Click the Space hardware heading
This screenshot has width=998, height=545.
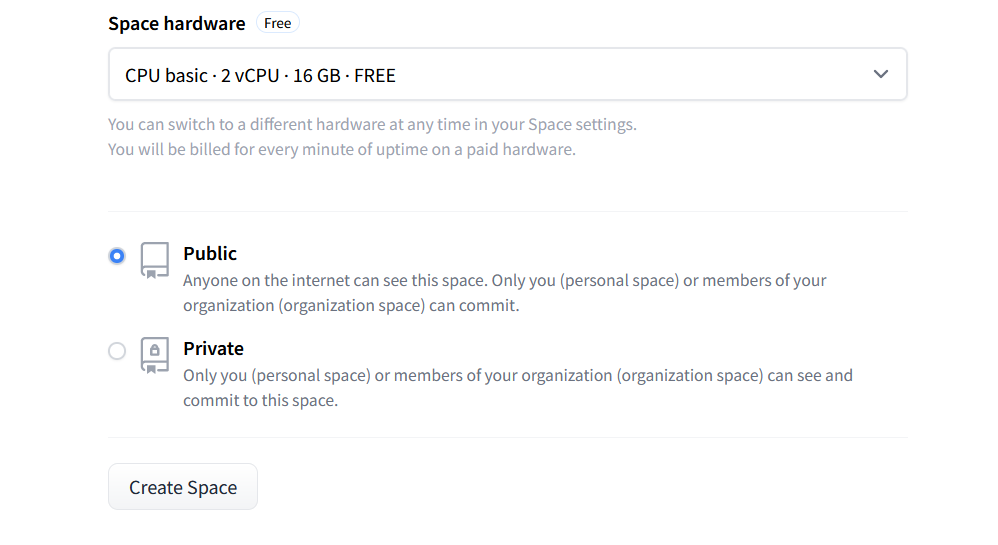[x=176, y=24]
